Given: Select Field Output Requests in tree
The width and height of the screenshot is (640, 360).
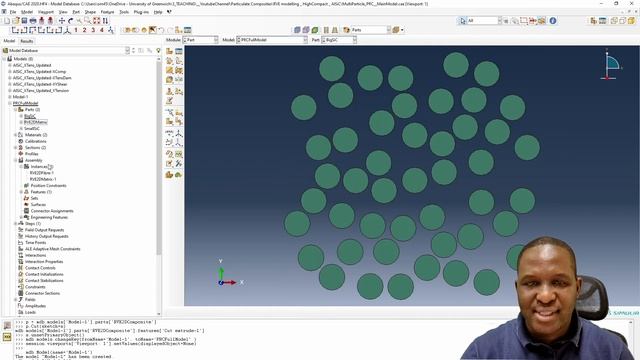Looking at the screenshot, I should coord(44,230).
